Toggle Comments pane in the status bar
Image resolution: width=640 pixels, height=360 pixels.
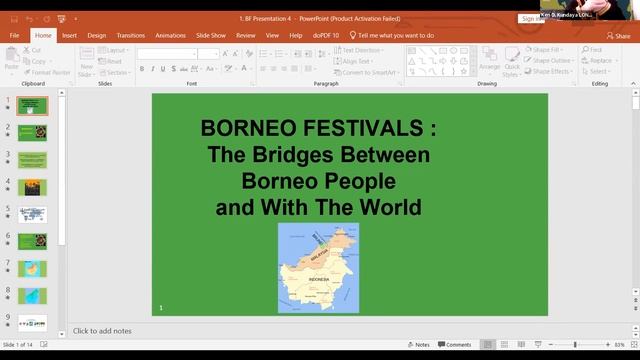tap(454, 344)
